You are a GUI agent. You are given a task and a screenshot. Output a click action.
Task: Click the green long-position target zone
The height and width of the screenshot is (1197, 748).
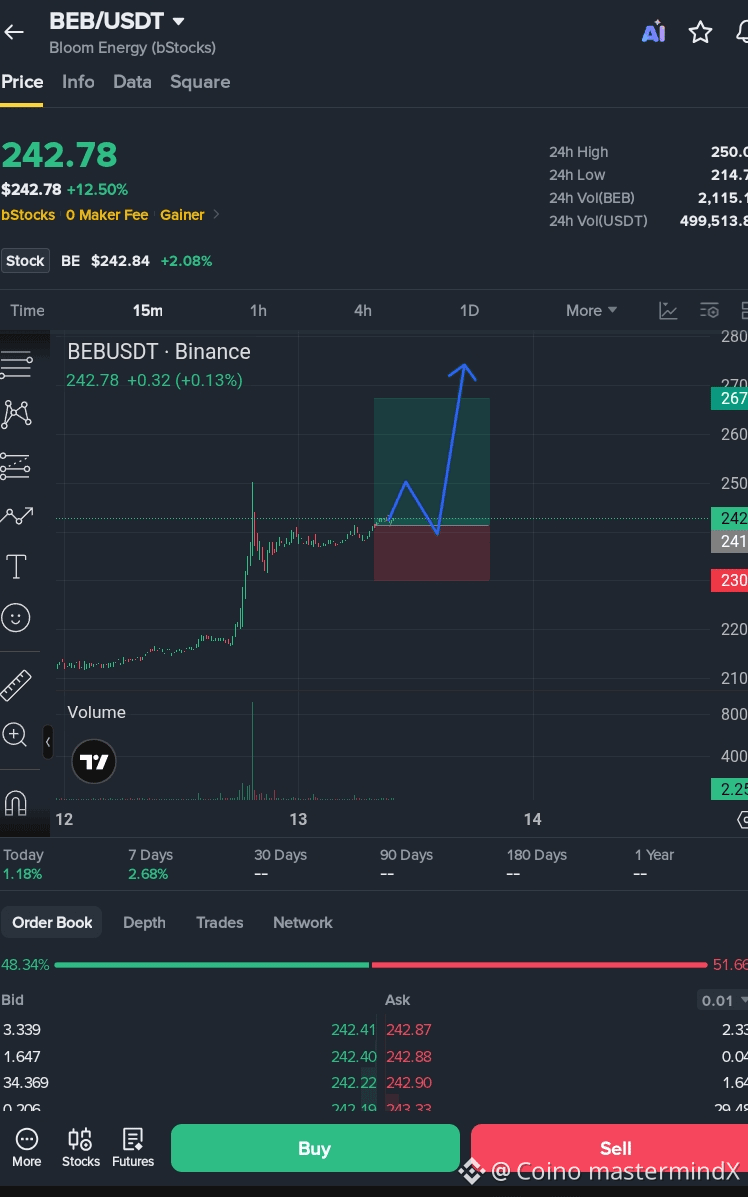coord(431,461)
